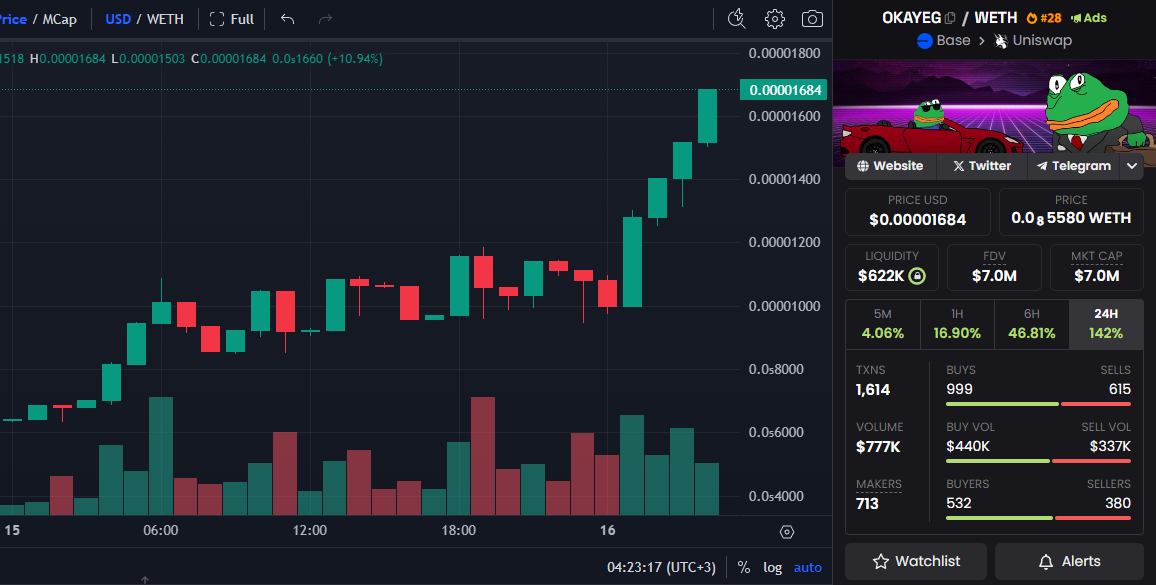Click the LIQUIDITY $622K value
This screenshot has height=585, width=1156.
click(881, 276)
